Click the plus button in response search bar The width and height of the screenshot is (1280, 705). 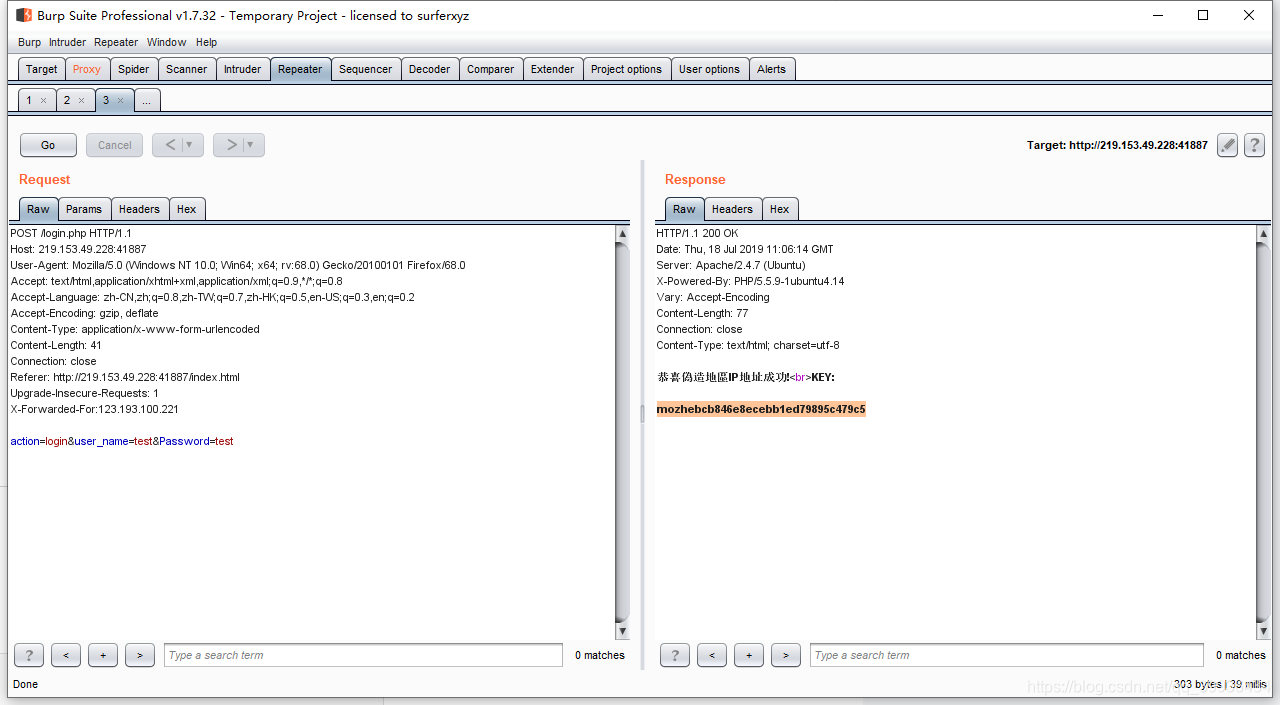click(749, 655)
